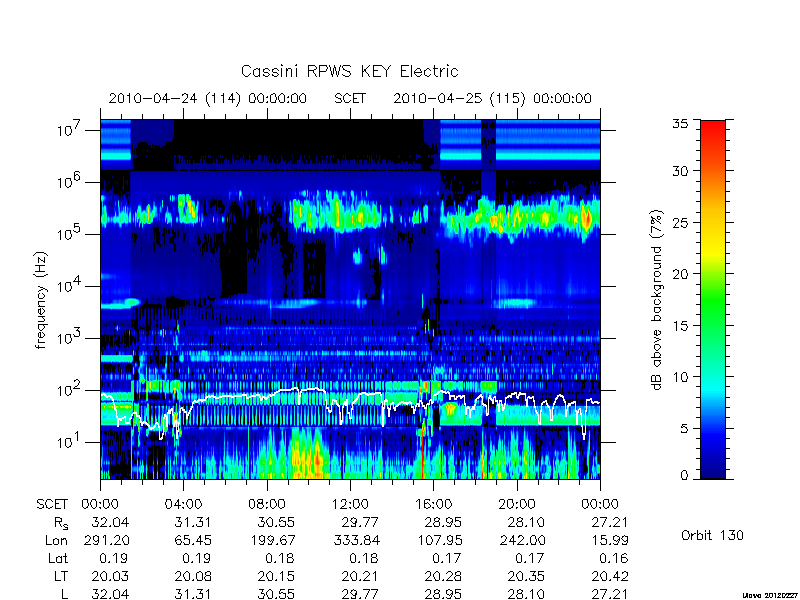Click the 'Lat' row label

58,558
